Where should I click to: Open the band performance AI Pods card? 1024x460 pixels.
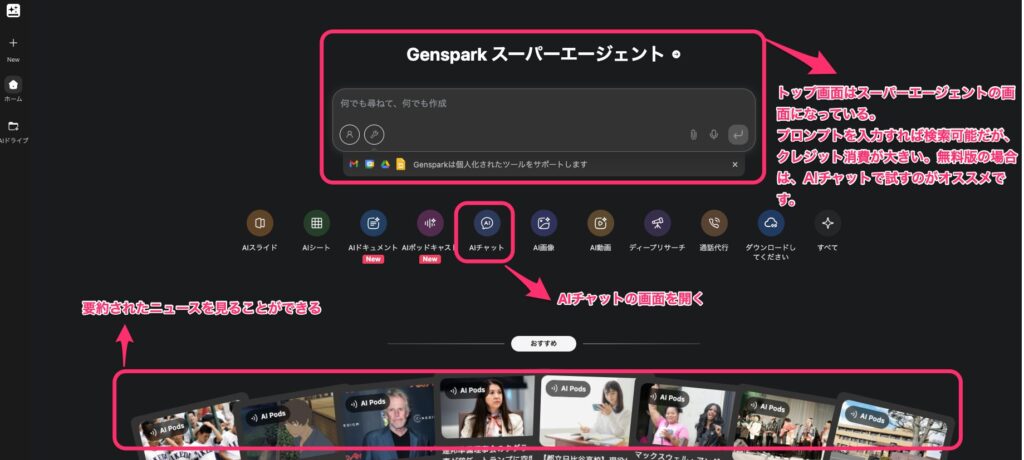[x=784, y=421]
